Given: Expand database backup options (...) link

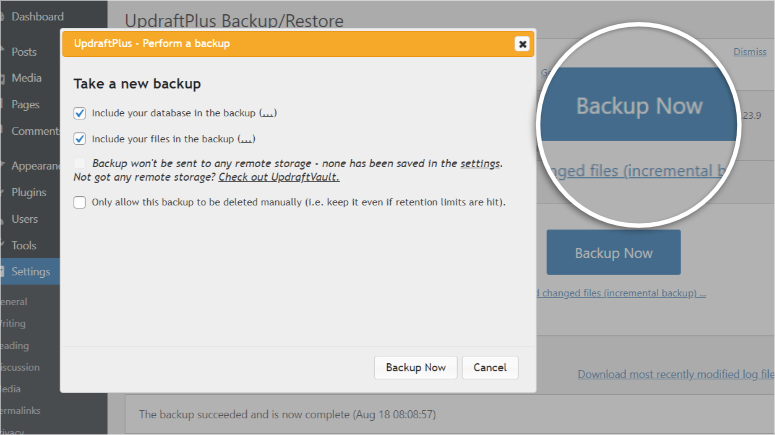Looking at the screenshot, I should [x=268, y=113].
